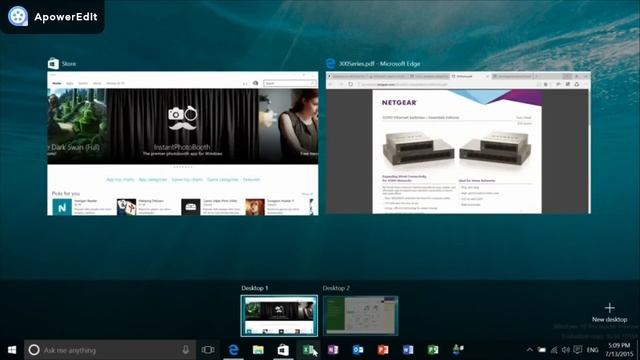Open the clock showing 5:09 PM
640x360 pixels.
click(x=620, y=350)
